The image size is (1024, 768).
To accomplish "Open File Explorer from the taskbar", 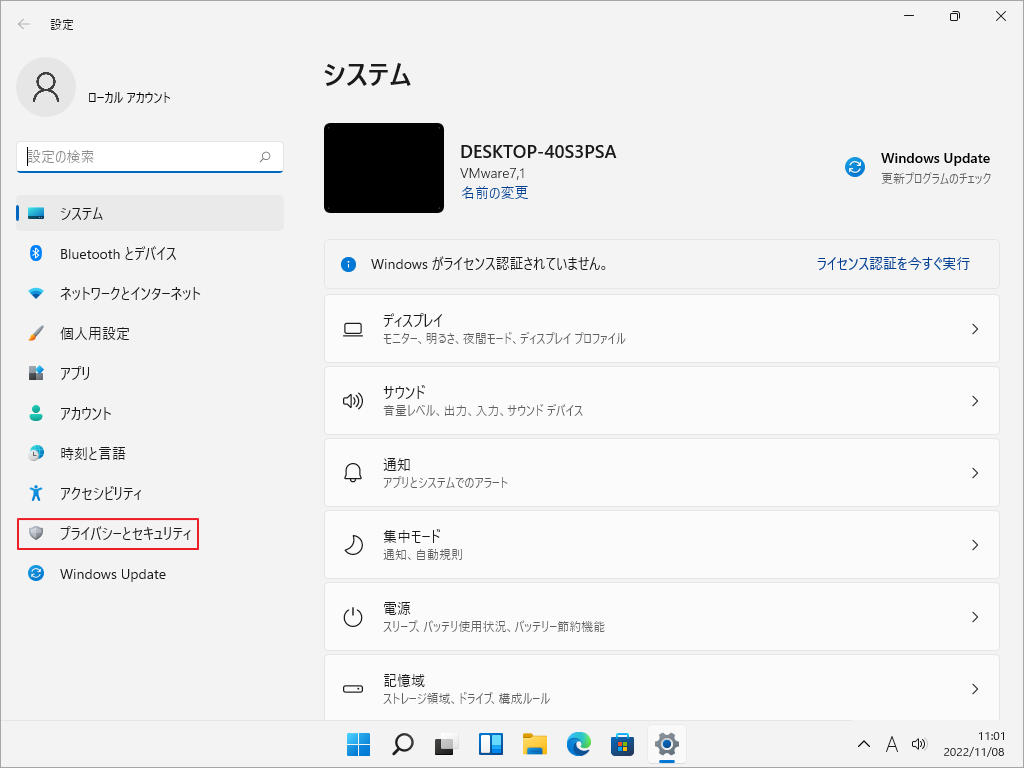I will 535,744.
